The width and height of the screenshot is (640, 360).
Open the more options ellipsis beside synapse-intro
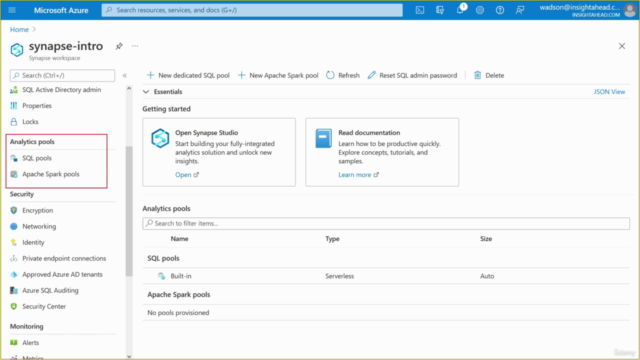click(135, 46)
